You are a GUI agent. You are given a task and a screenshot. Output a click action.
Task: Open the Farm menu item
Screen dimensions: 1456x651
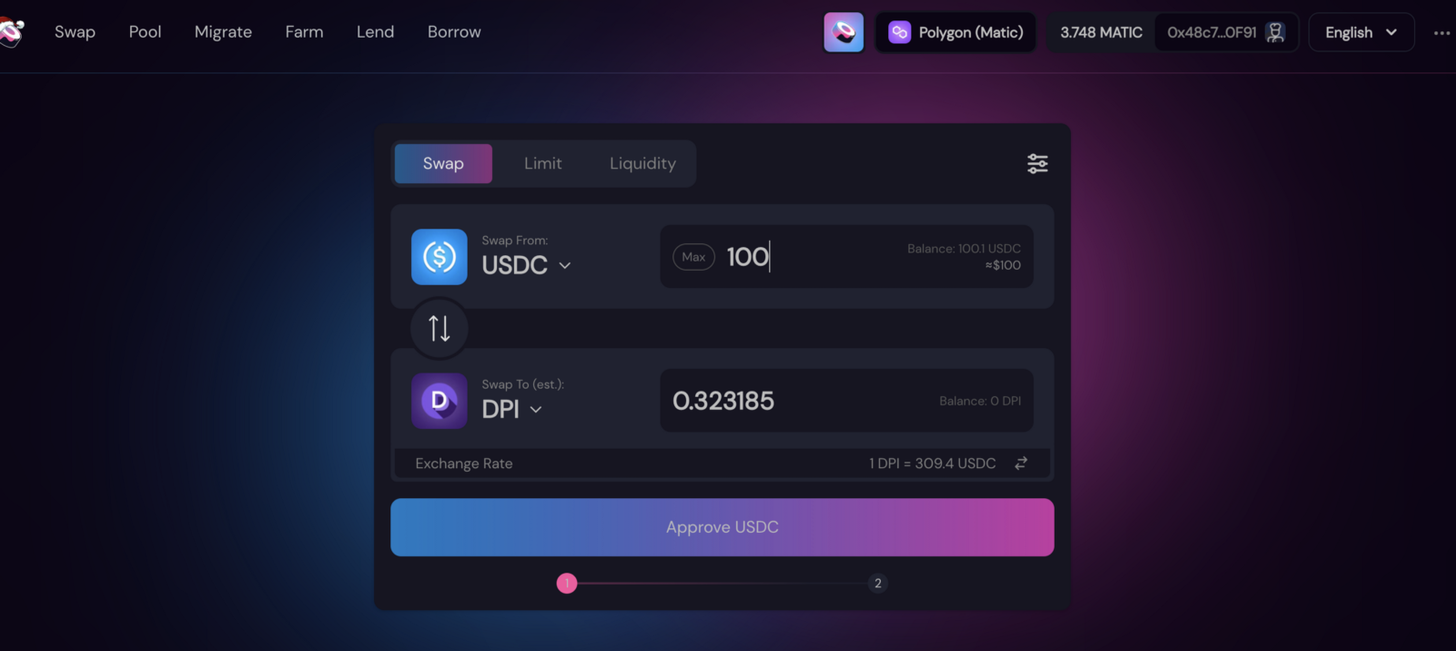pos(304,32)
